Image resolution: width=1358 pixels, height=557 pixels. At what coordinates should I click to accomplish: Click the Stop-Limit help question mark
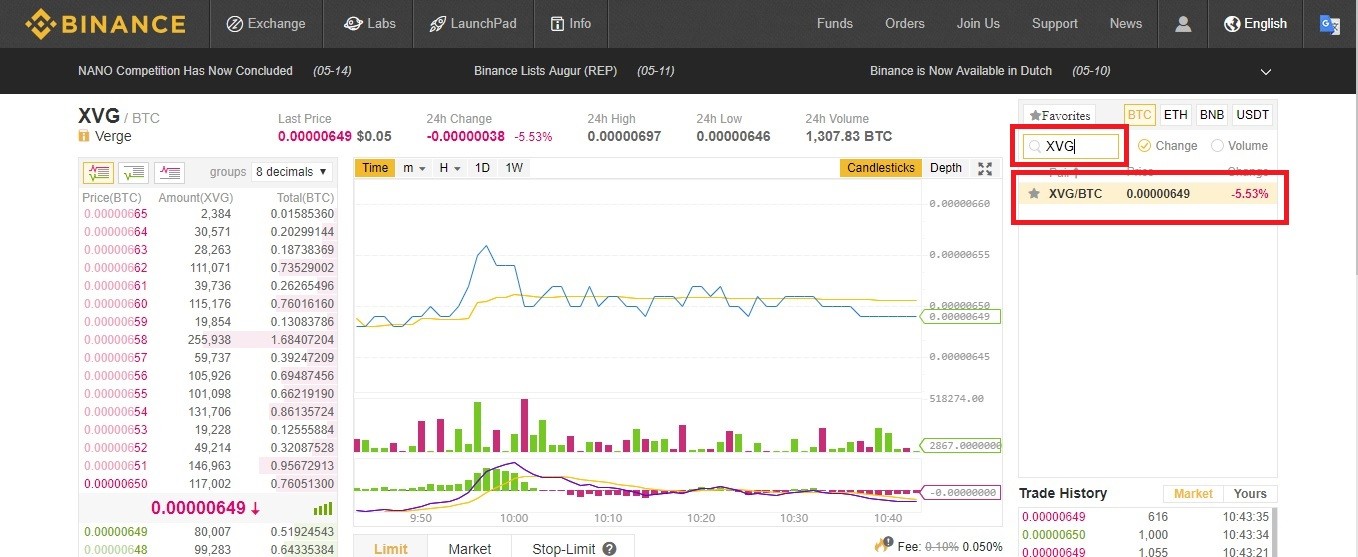click(x=610, y=549)
